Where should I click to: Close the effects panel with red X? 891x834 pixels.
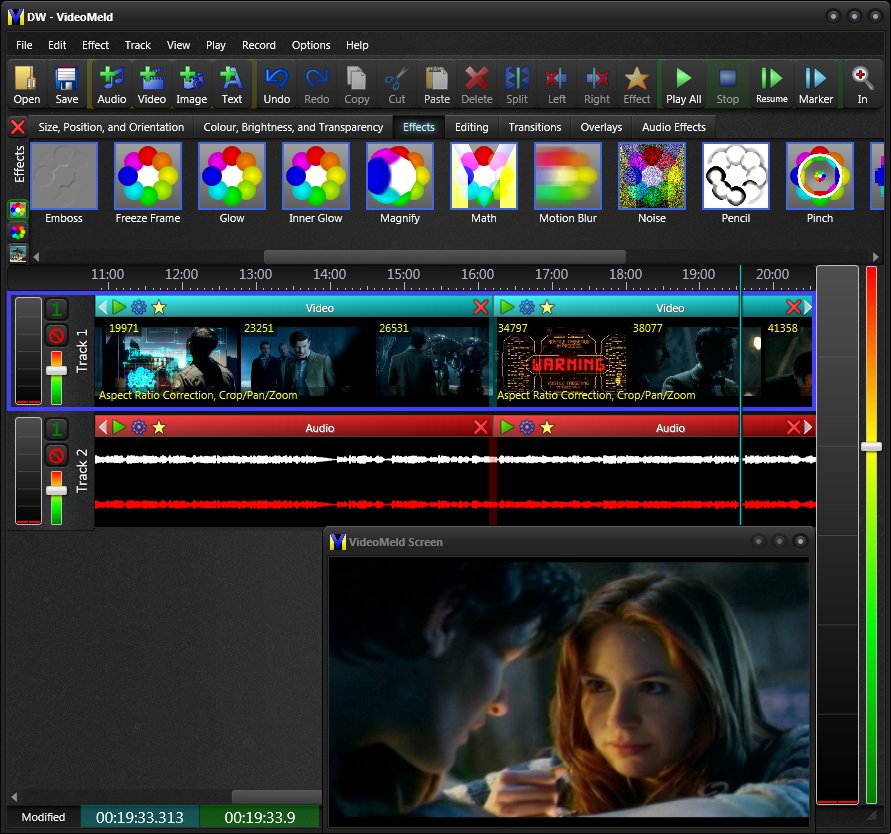17,127
